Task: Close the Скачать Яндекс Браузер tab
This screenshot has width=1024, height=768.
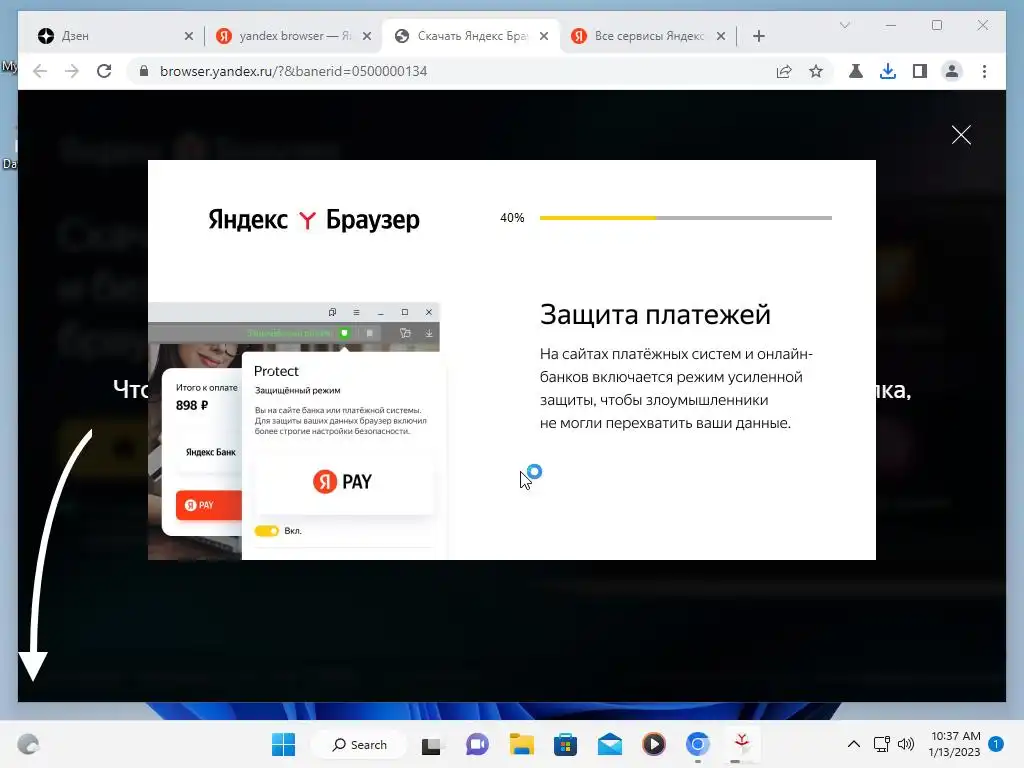Action: [x=544, y=37]
